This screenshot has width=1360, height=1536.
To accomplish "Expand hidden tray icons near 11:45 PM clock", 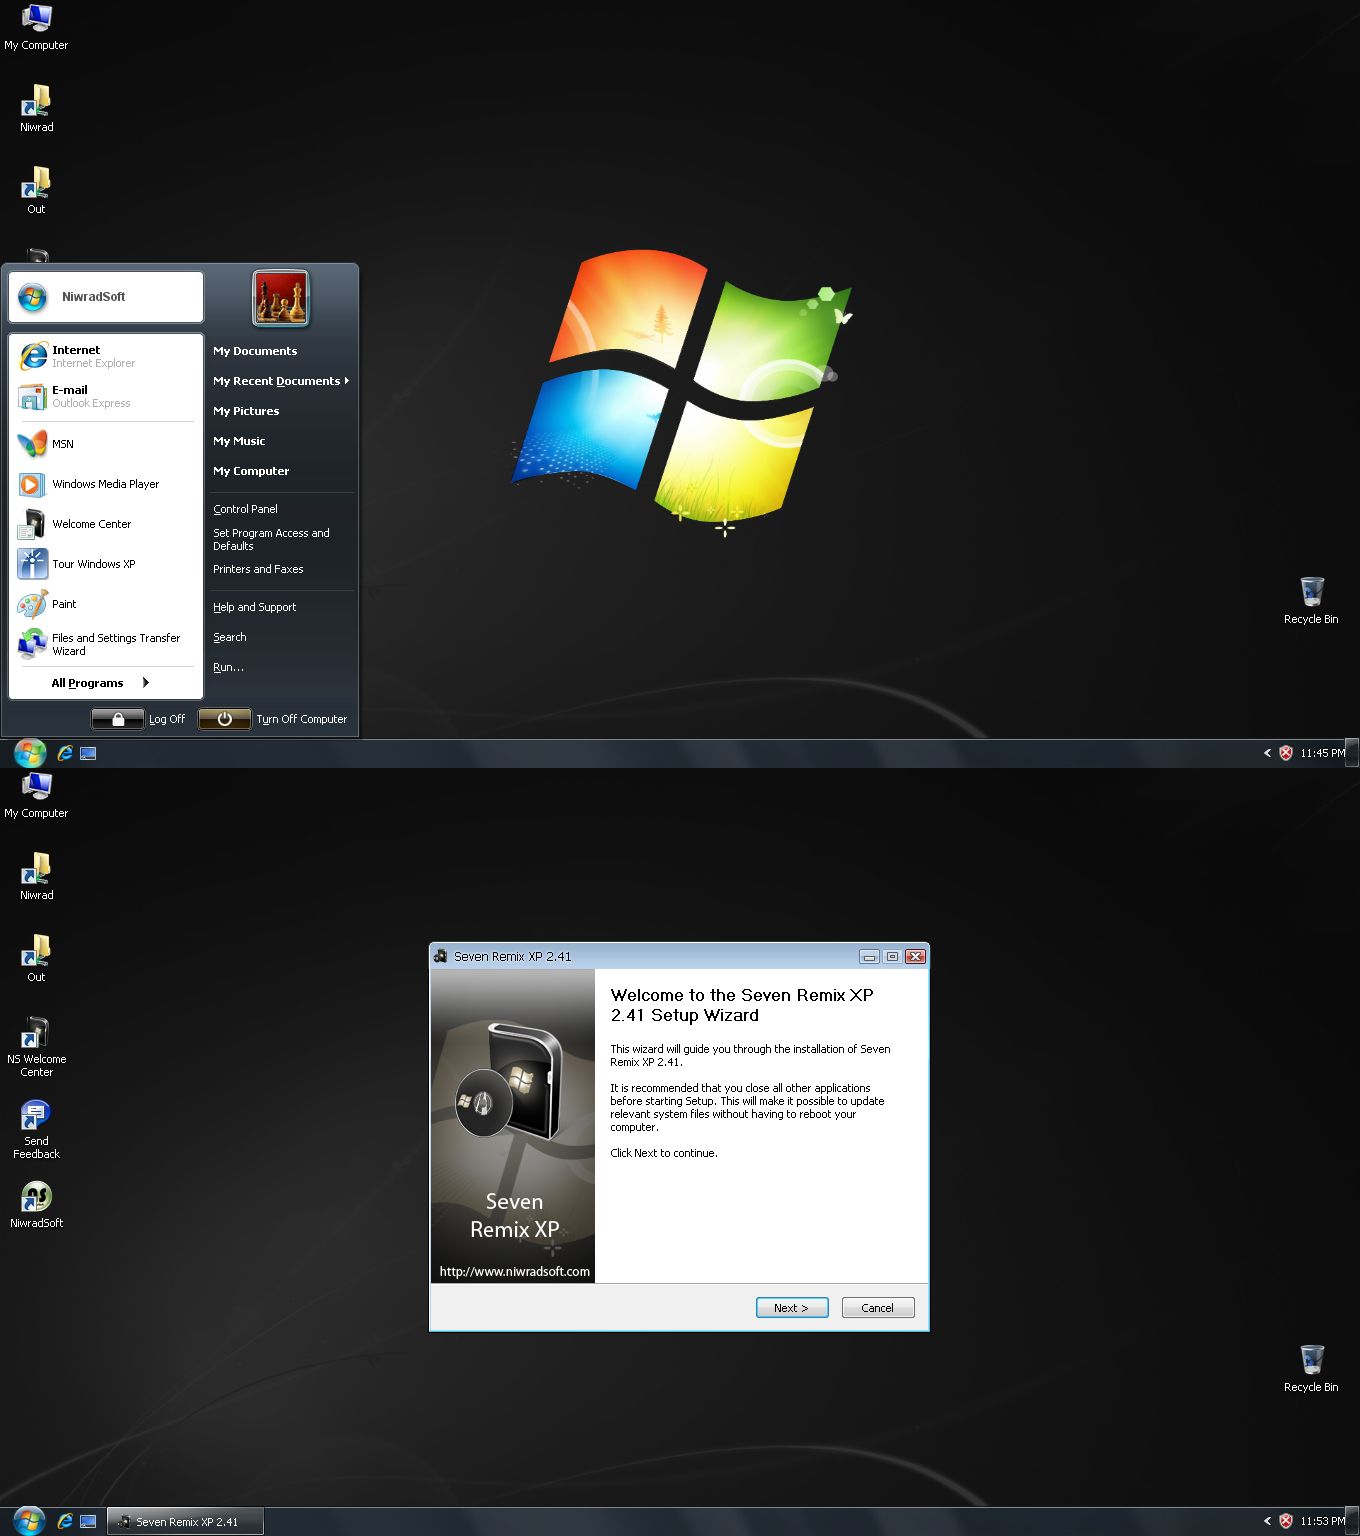I will (x=1267, y=753).
